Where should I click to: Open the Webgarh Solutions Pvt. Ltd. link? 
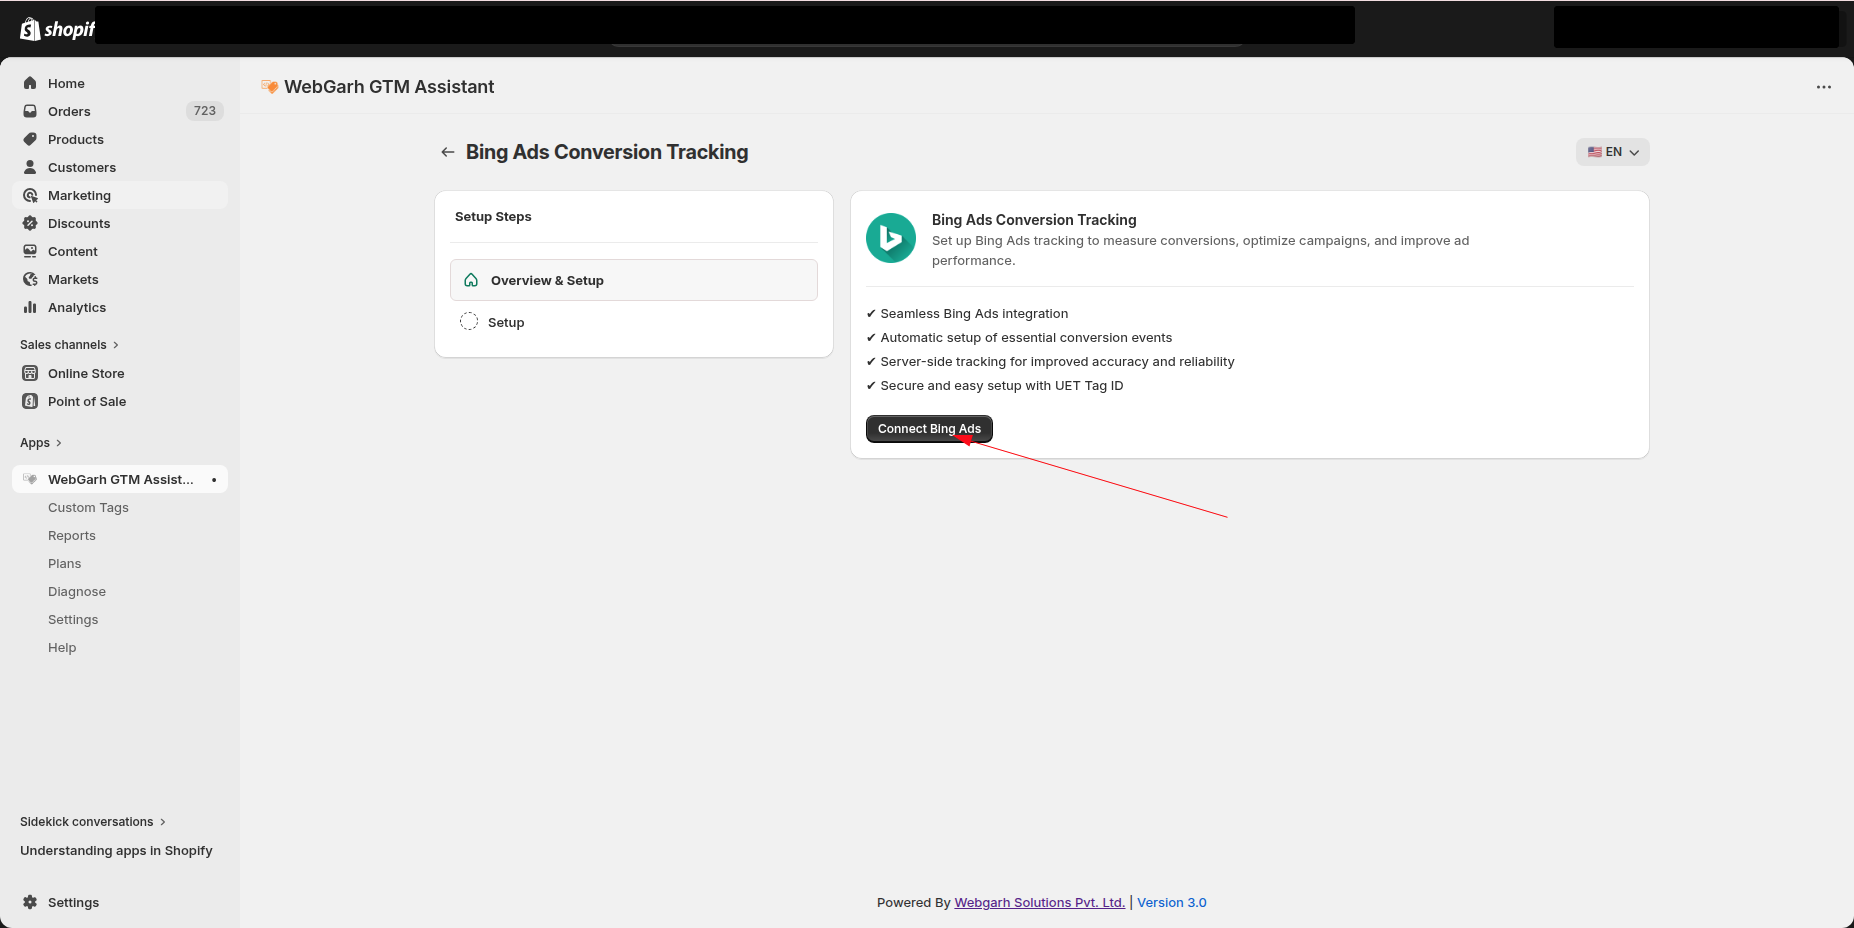pos(1040,902)
